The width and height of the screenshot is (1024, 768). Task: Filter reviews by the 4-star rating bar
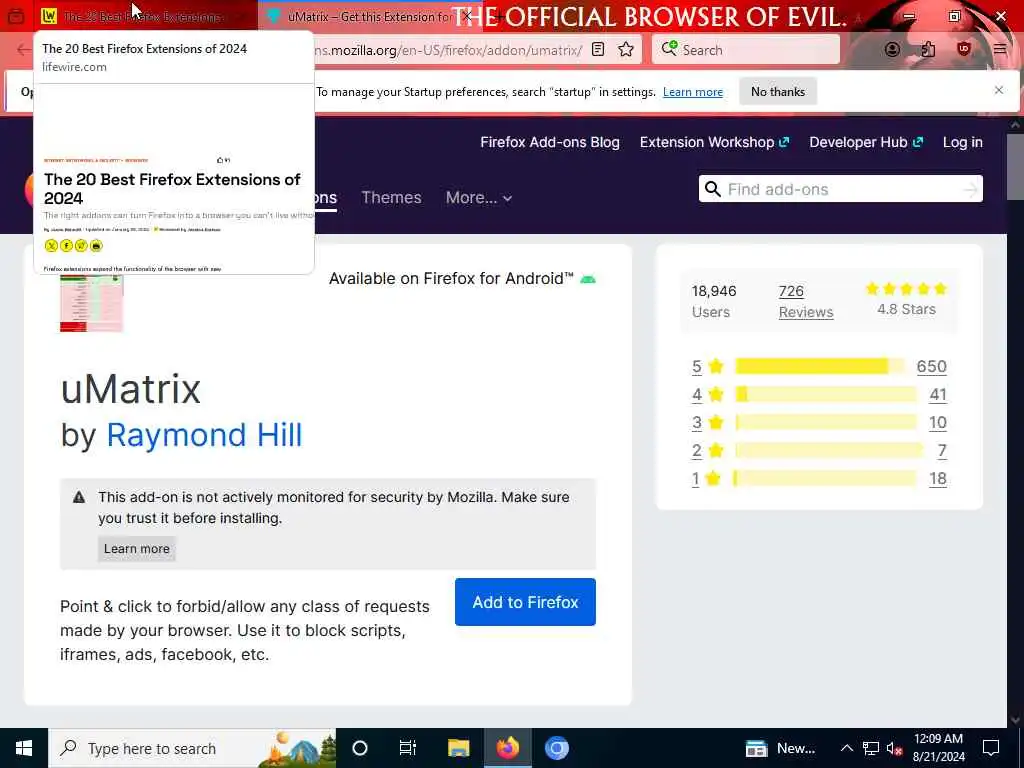[825, 394]
